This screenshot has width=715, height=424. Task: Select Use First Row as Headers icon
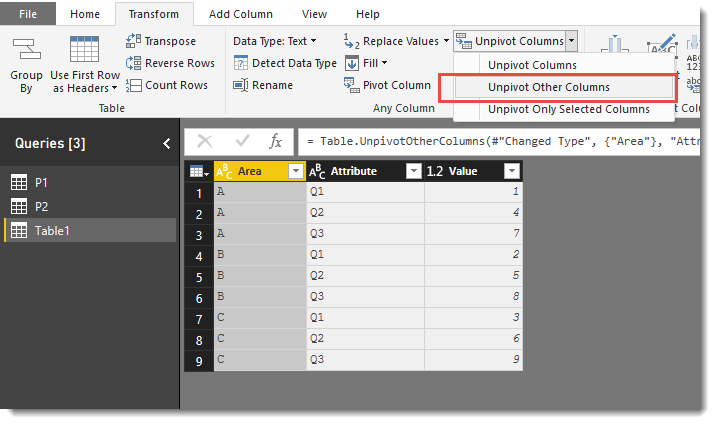[84, 49]
